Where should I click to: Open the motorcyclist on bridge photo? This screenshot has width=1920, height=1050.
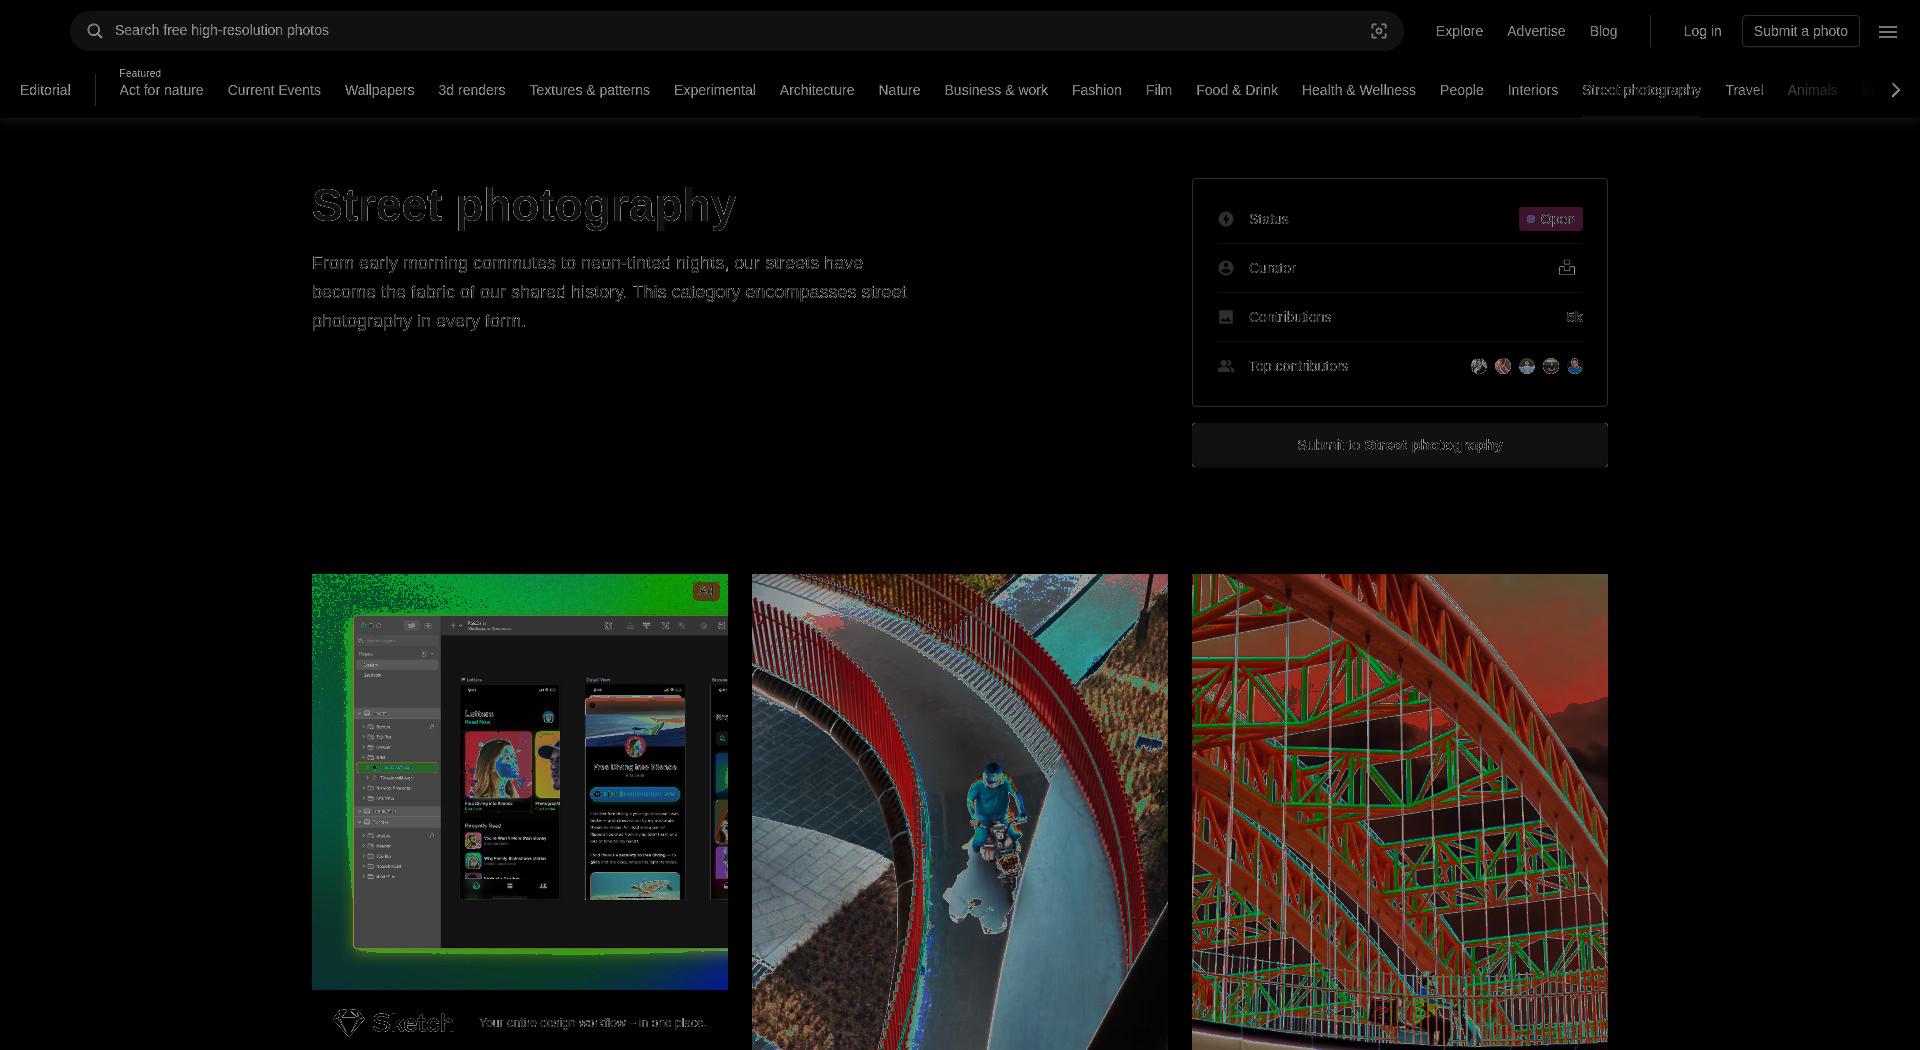coord(960,812)
